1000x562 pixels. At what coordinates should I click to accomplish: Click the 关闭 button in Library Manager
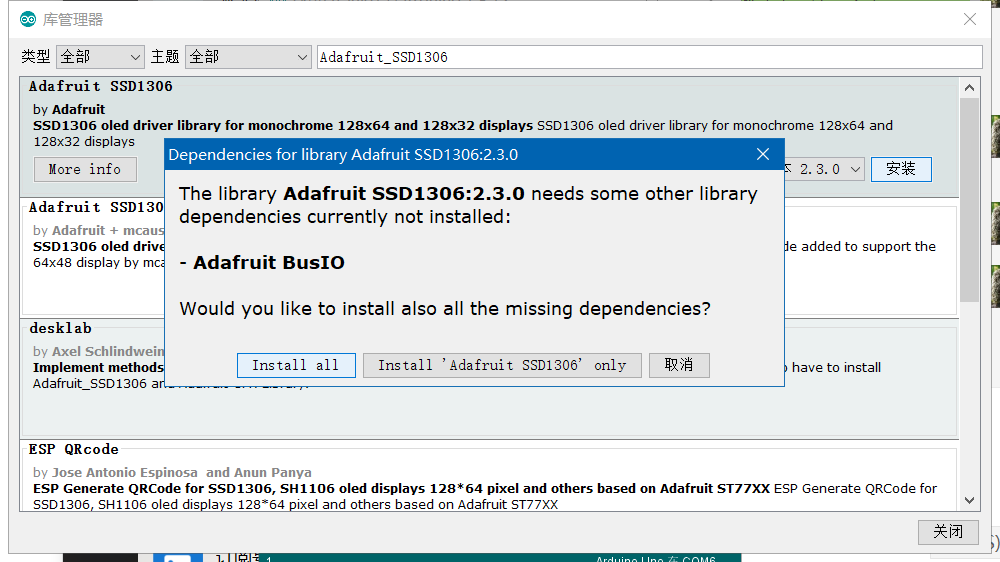948,532
